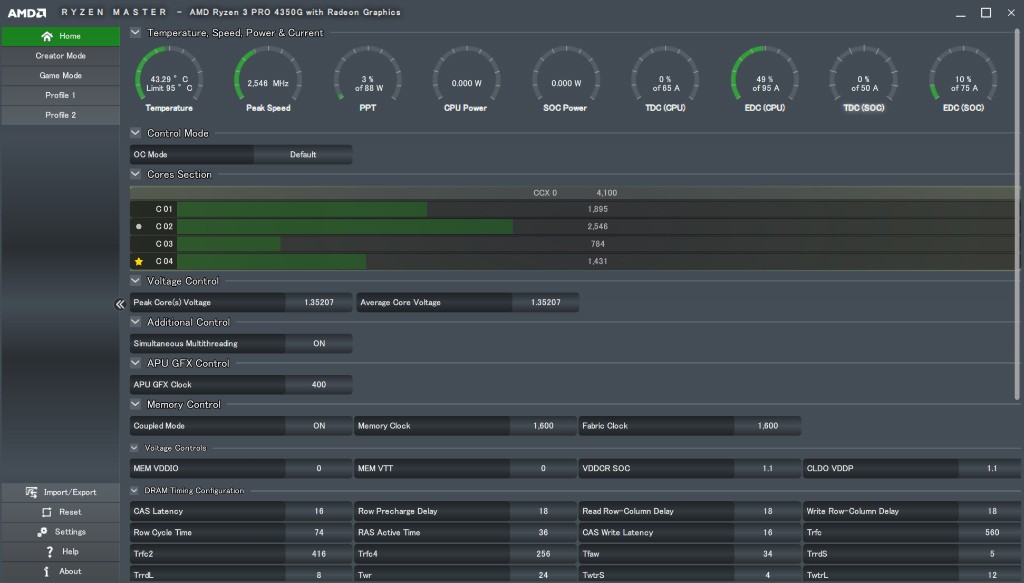Collapse the Cores Section
Image resolution: width=1024 pixels, height=583 pixels.
[x=136, y=174]
